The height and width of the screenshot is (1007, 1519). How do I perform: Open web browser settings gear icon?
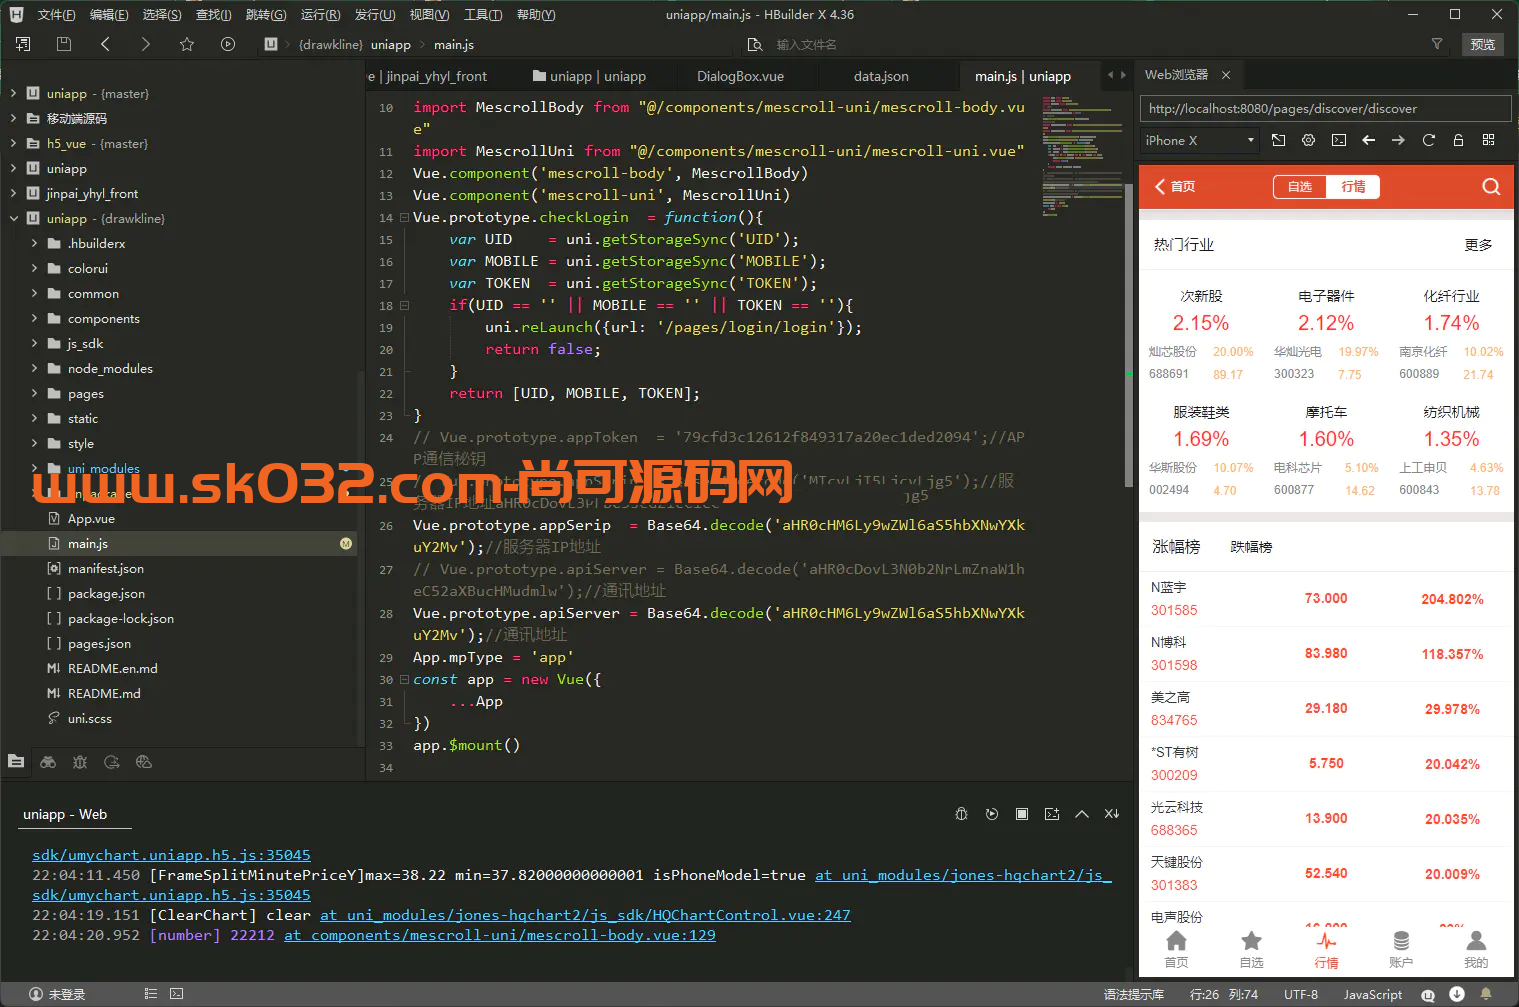click(x=1308, y=140)
